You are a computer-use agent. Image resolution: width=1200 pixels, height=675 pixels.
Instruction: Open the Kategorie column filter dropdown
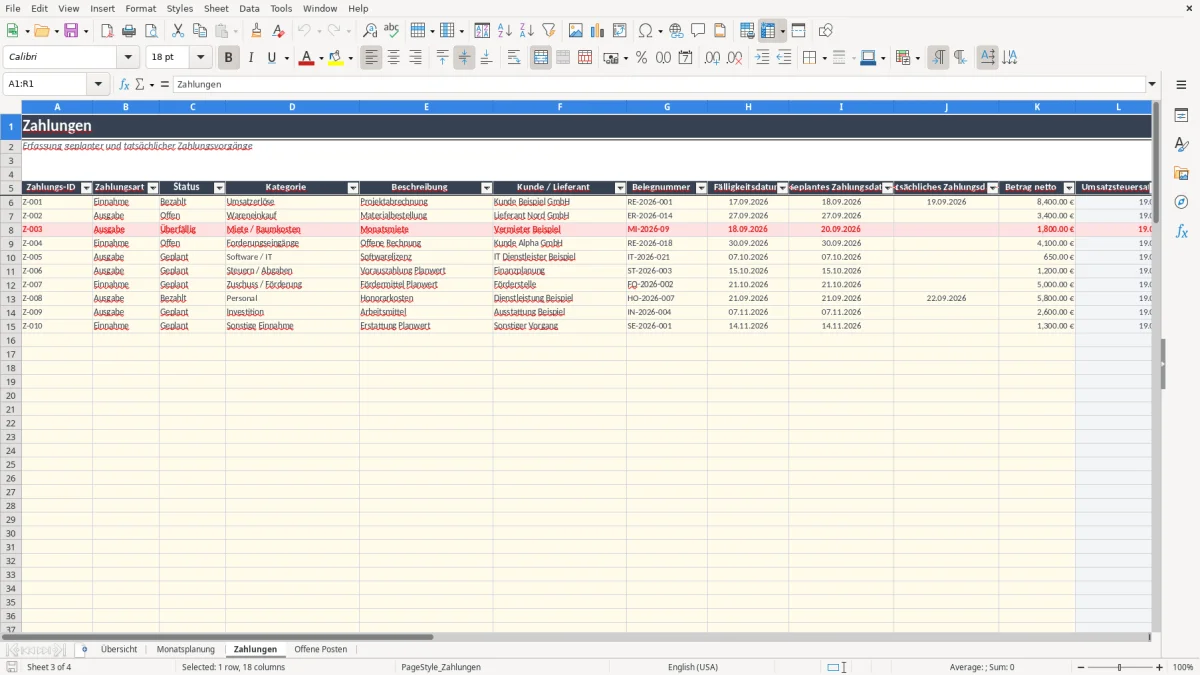(x=353, y=188)
